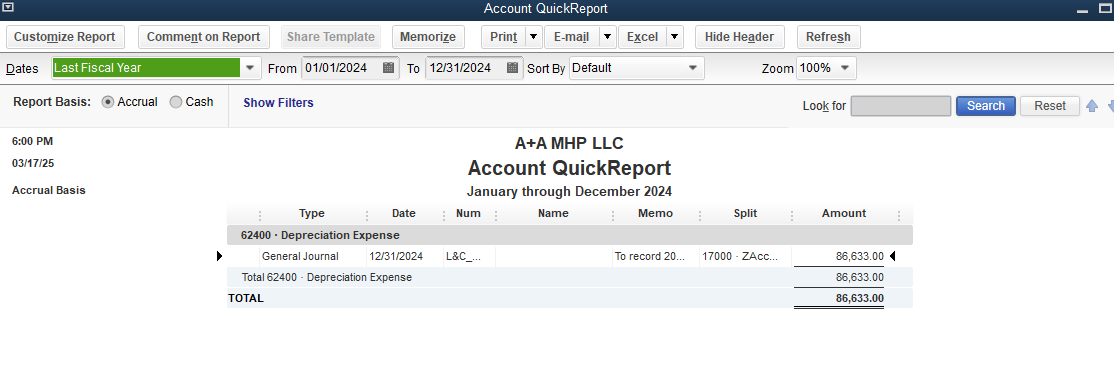Minimize the Account QuickReport window
This screenshot has height=385, width=1114.
tap(1083, 11)
